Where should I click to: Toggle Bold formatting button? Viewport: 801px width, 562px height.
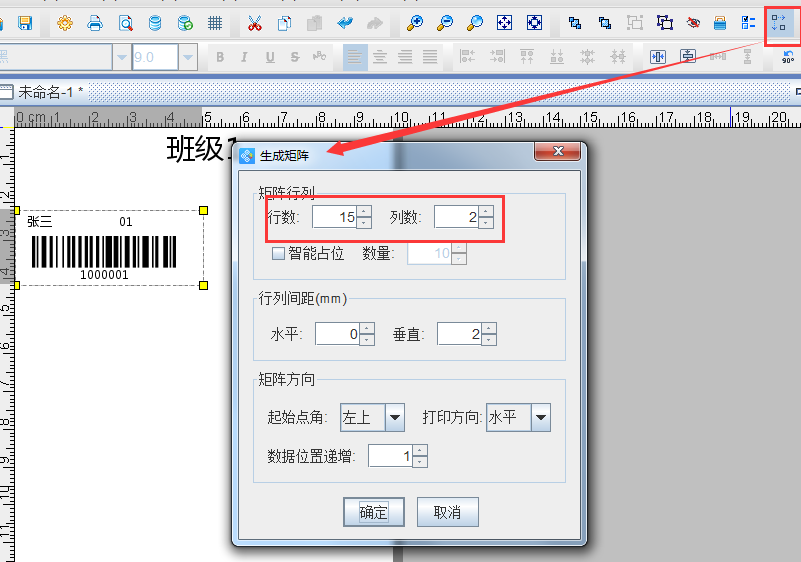point(220,57)
